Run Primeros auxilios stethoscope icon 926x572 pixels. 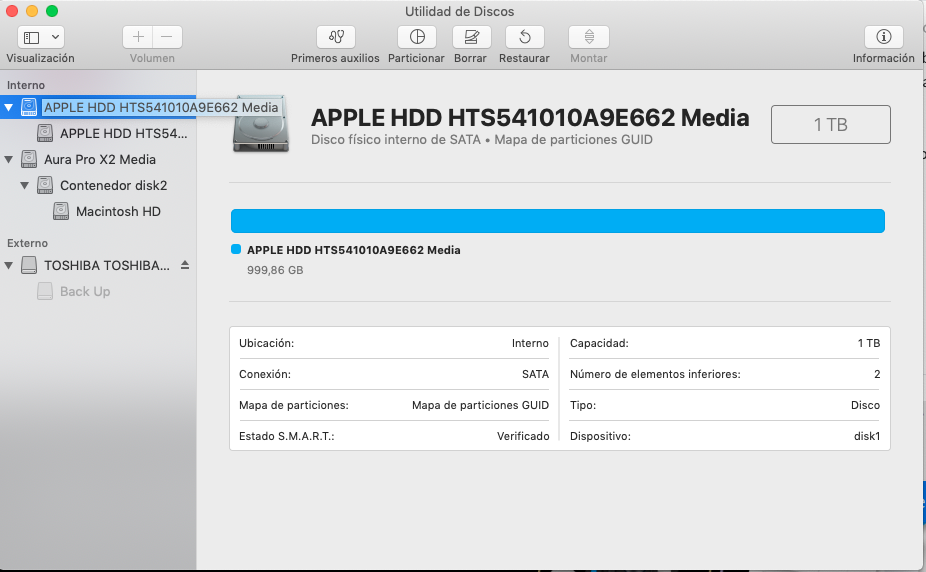coord(336,37)
